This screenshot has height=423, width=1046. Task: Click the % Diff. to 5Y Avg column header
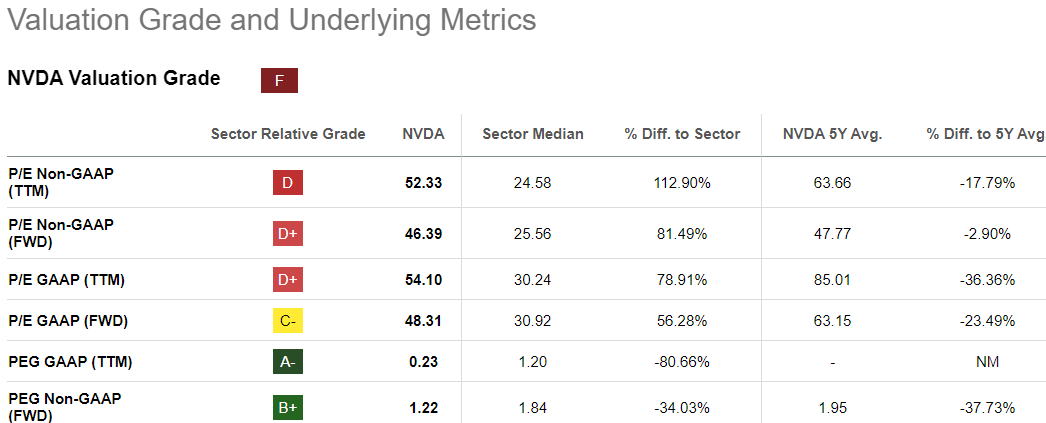[x=985, y=134]
